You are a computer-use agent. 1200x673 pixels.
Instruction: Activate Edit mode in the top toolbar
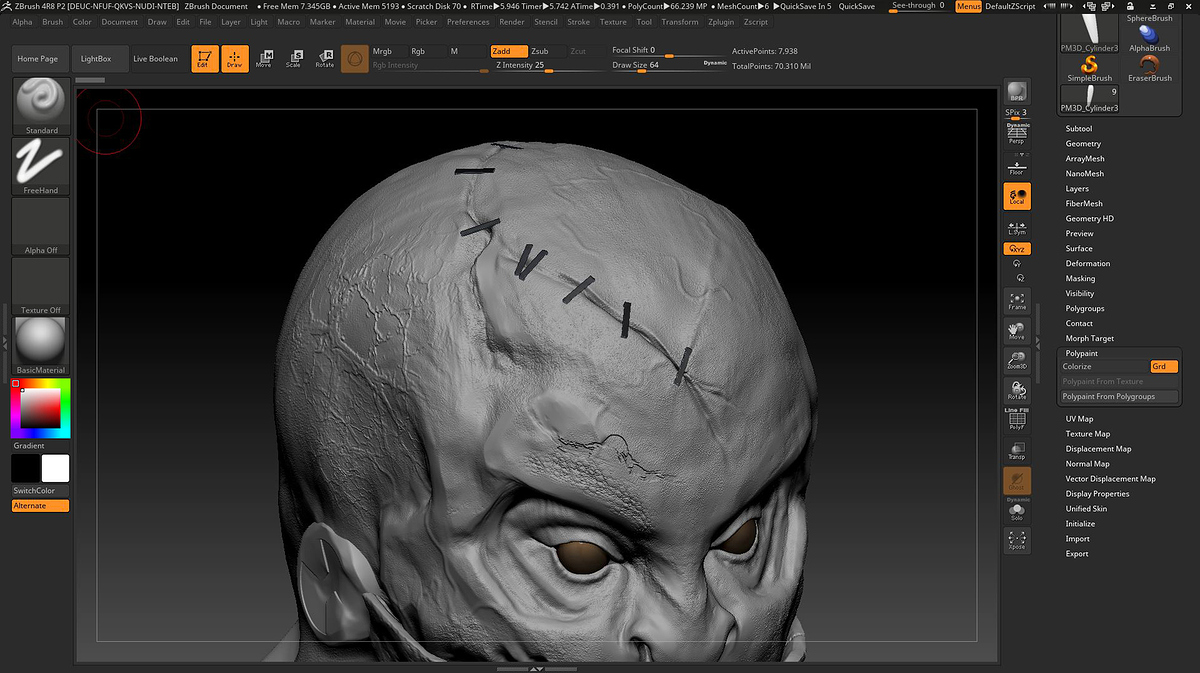point(205,59)
